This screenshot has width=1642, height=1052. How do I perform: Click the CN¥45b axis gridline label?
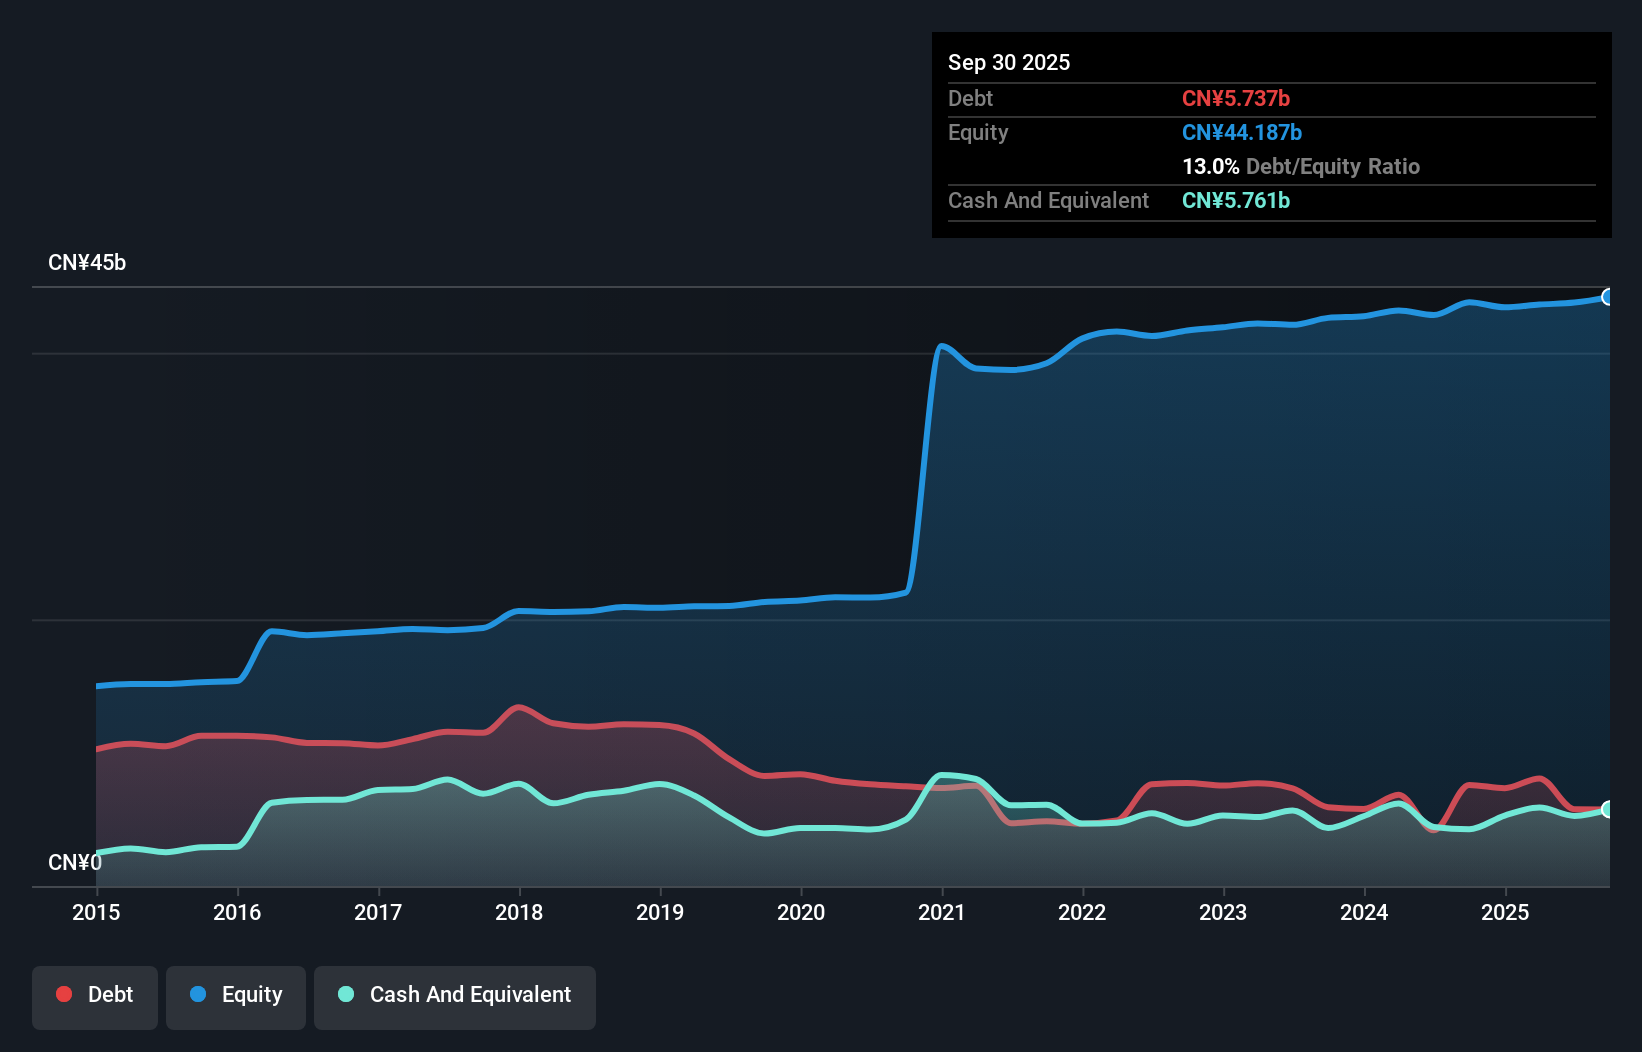tap(88, 263)
